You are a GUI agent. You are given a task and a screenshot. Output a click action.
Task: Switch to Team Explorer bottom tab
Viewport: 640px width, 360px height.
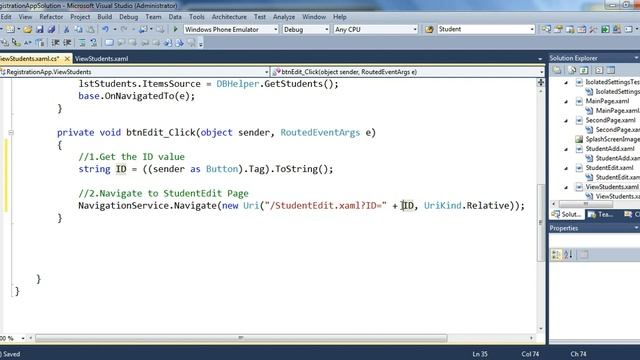[600, 214]
